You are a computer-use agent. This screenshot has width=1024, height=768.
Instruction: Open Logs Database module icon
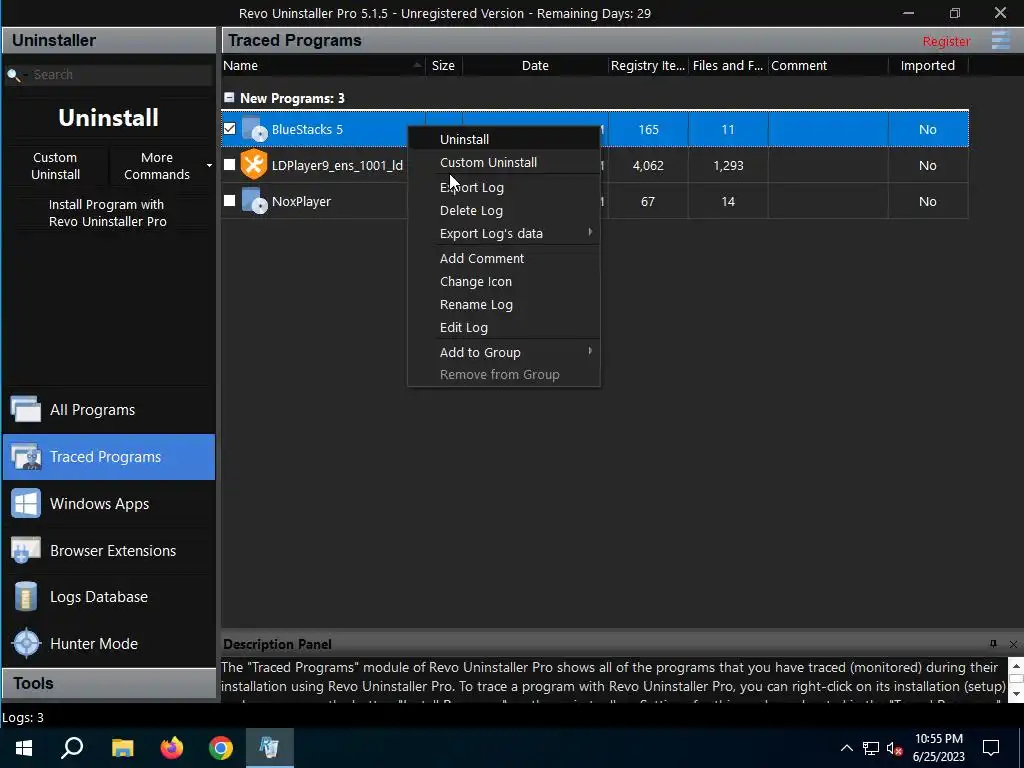click(25, 597)
